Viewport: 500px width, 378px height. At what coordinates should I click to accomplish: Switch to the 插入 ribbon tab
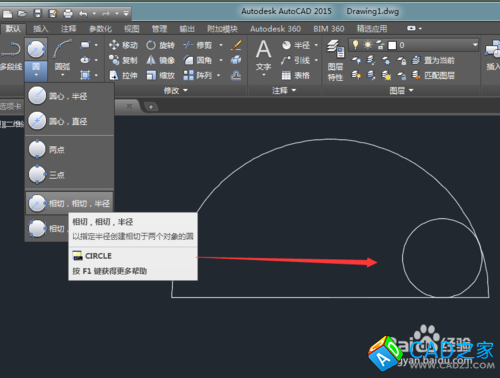(x=41, y=29)
